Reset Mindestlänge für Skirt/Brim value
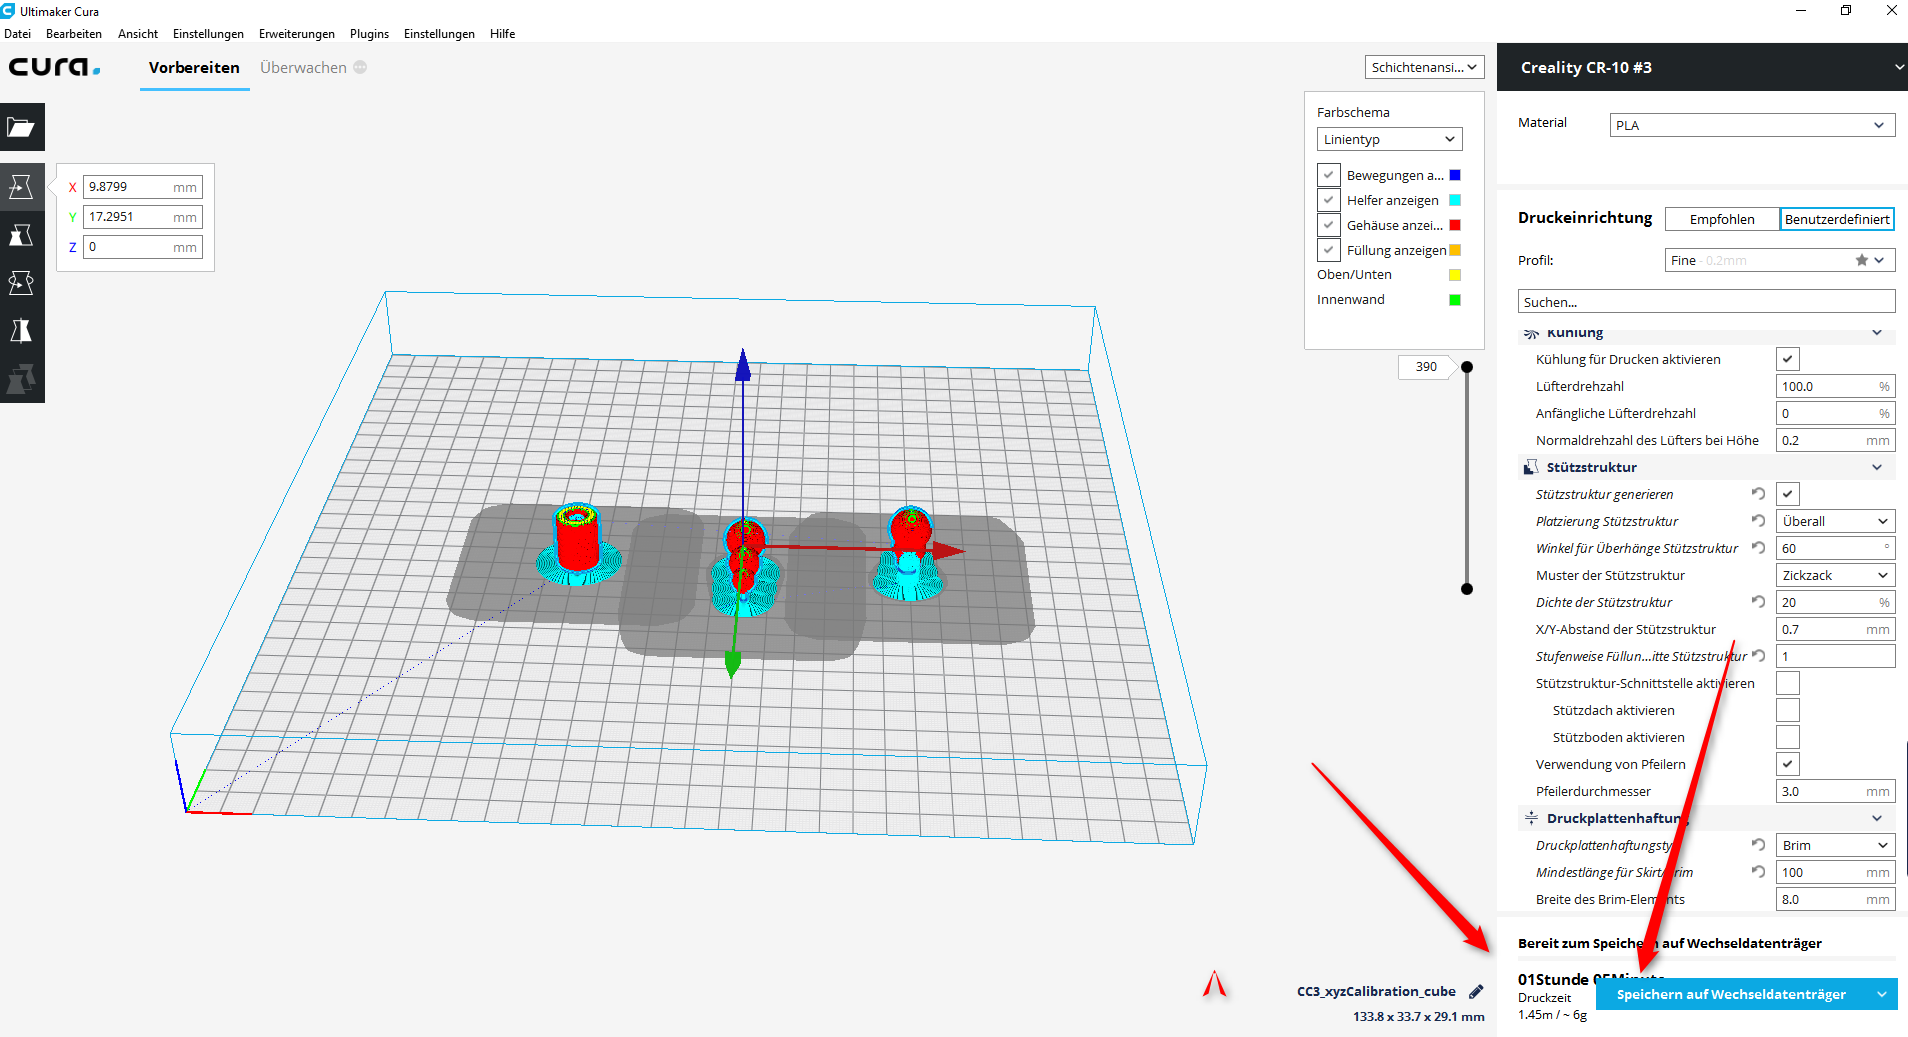 coord(1758,872)
